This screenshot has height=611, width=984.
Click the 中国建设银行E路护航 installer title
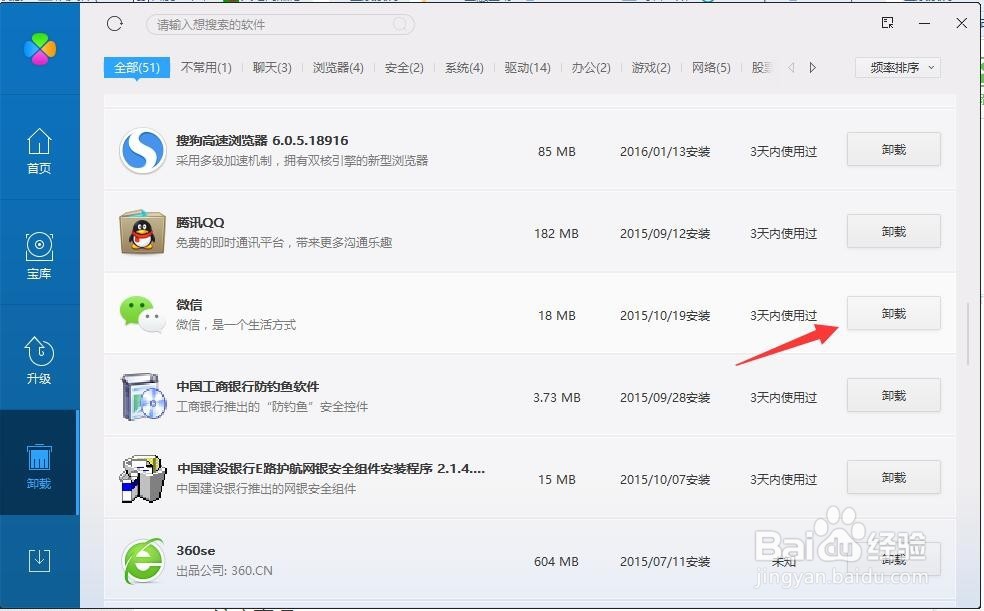click(331, 469)
